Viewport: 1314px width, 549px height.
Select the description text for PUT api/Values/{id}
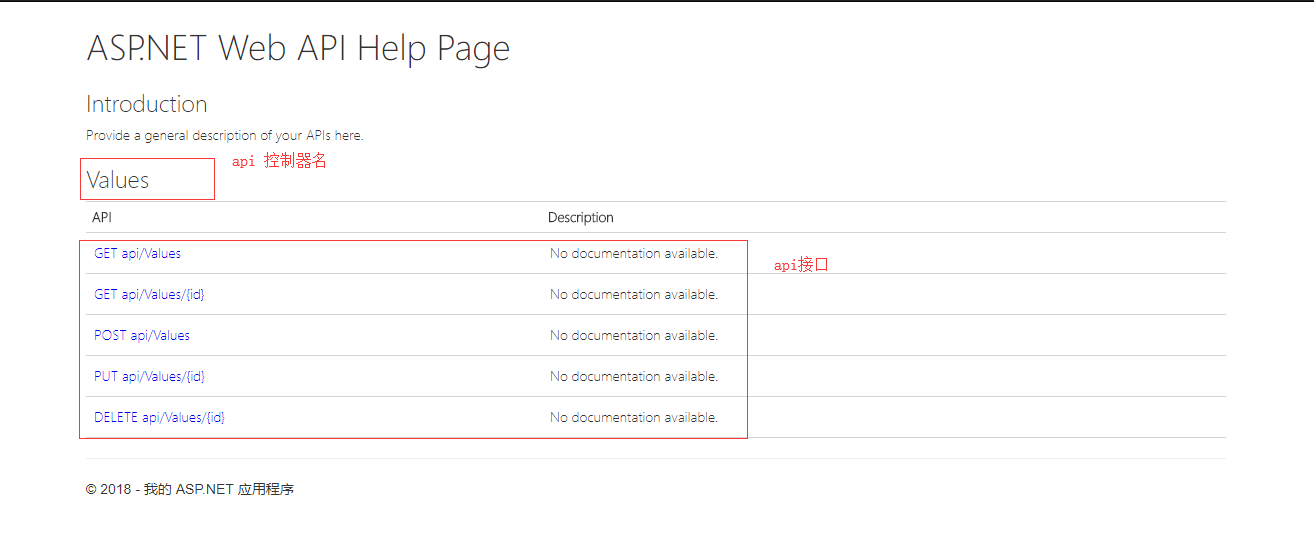point(634,377)
